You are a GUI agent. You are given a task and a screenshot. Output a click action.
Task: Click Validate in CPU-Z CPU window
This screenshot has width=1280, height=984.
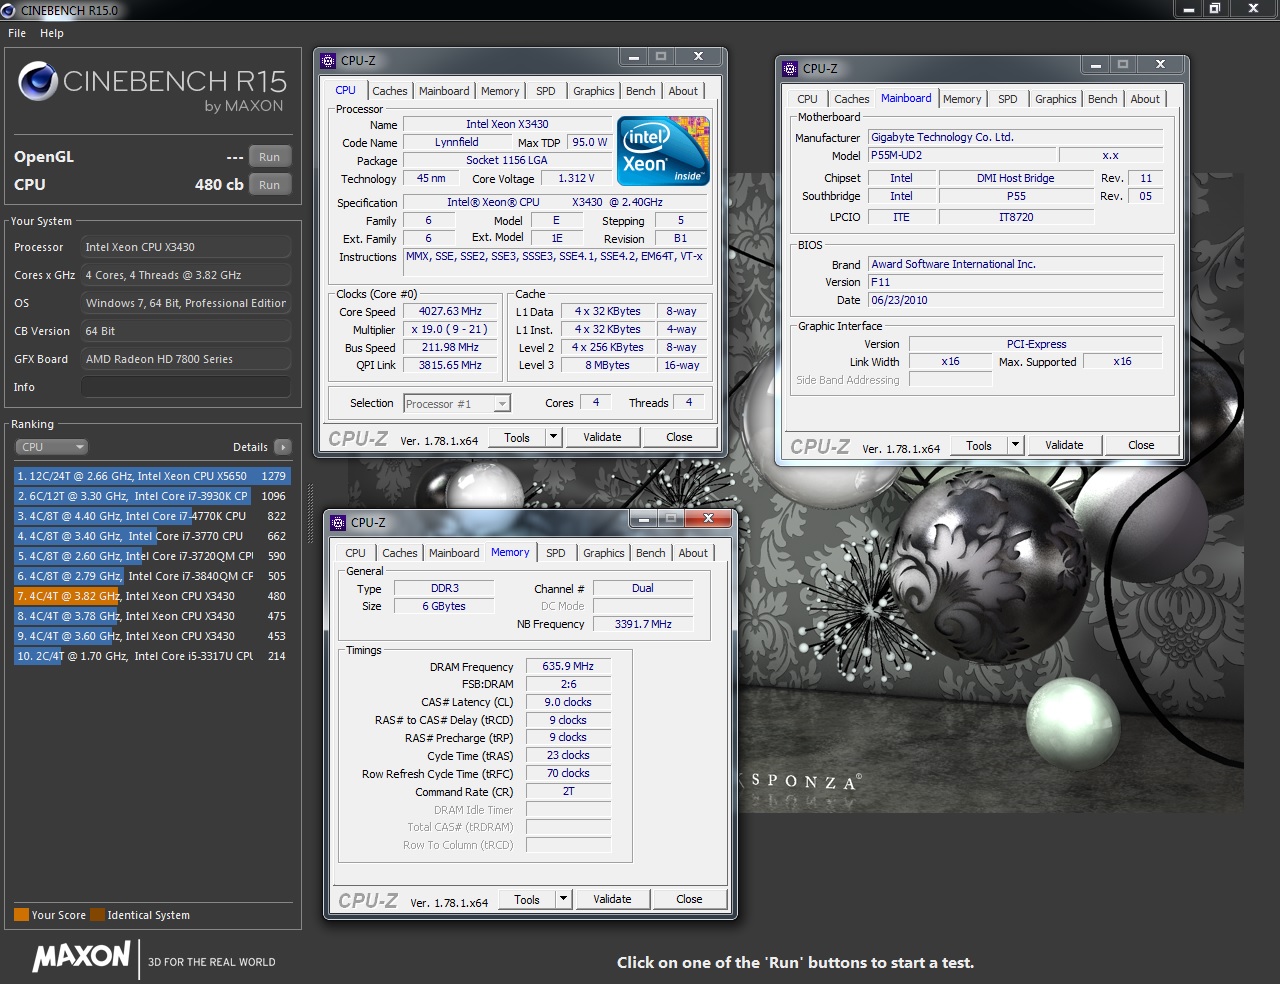tap(602, 437)
